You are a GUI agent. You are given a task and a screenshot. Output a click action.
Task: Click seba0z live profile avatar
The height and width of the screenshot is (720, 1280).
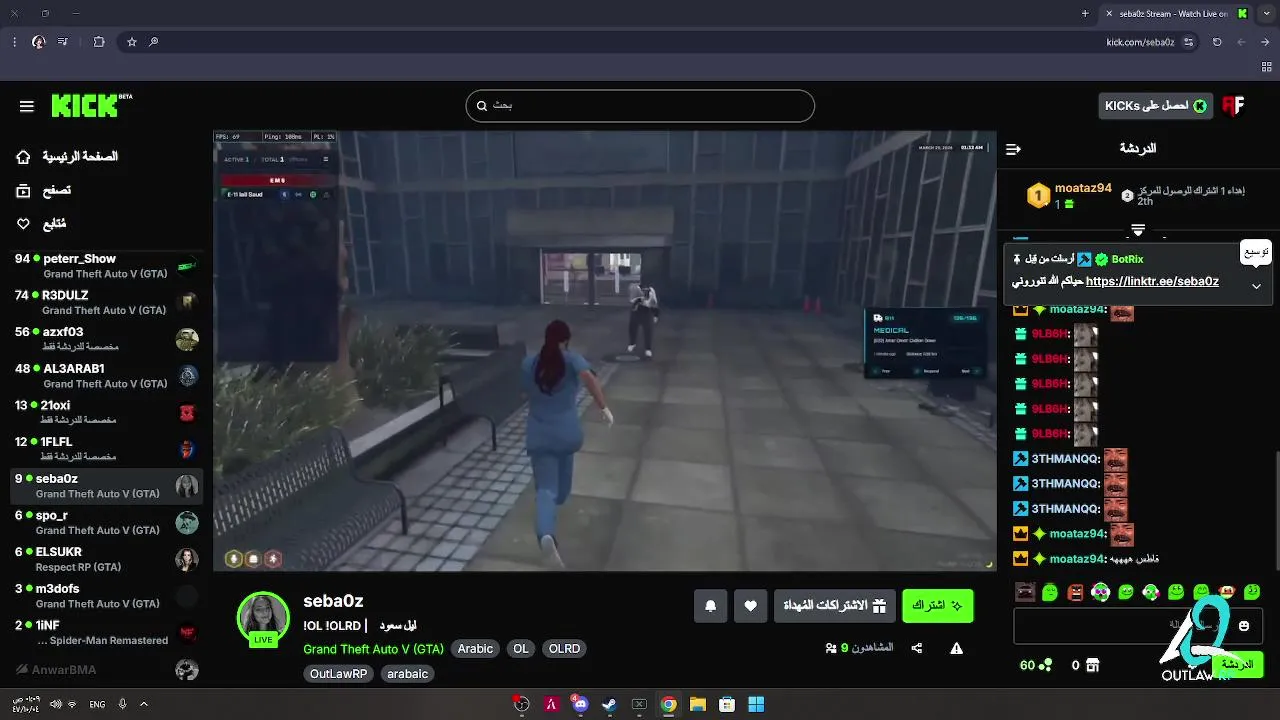(263, 617)
